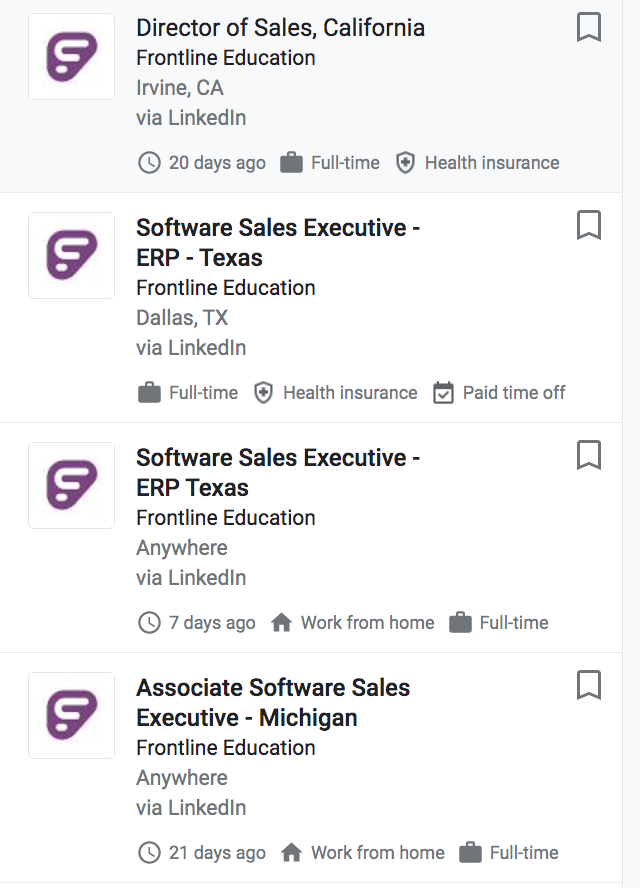Click clock icon next to 21 days ago

tap(150, 853)
